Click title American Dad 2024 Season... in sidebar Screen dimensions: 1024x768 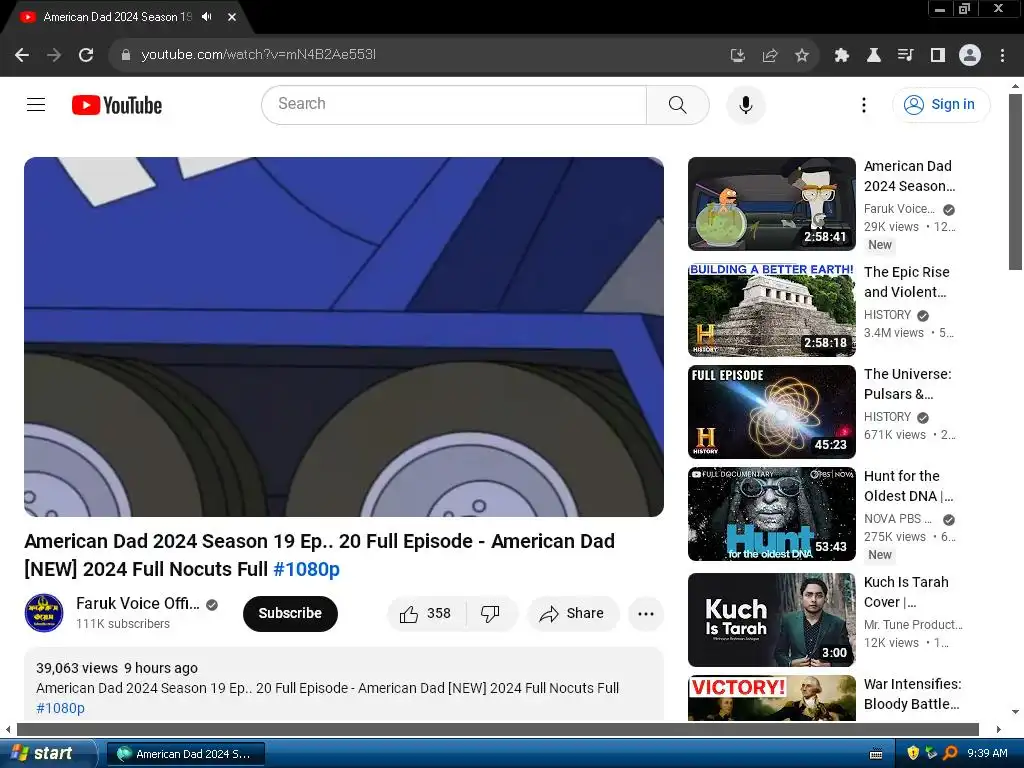click(x=909, y=176)
